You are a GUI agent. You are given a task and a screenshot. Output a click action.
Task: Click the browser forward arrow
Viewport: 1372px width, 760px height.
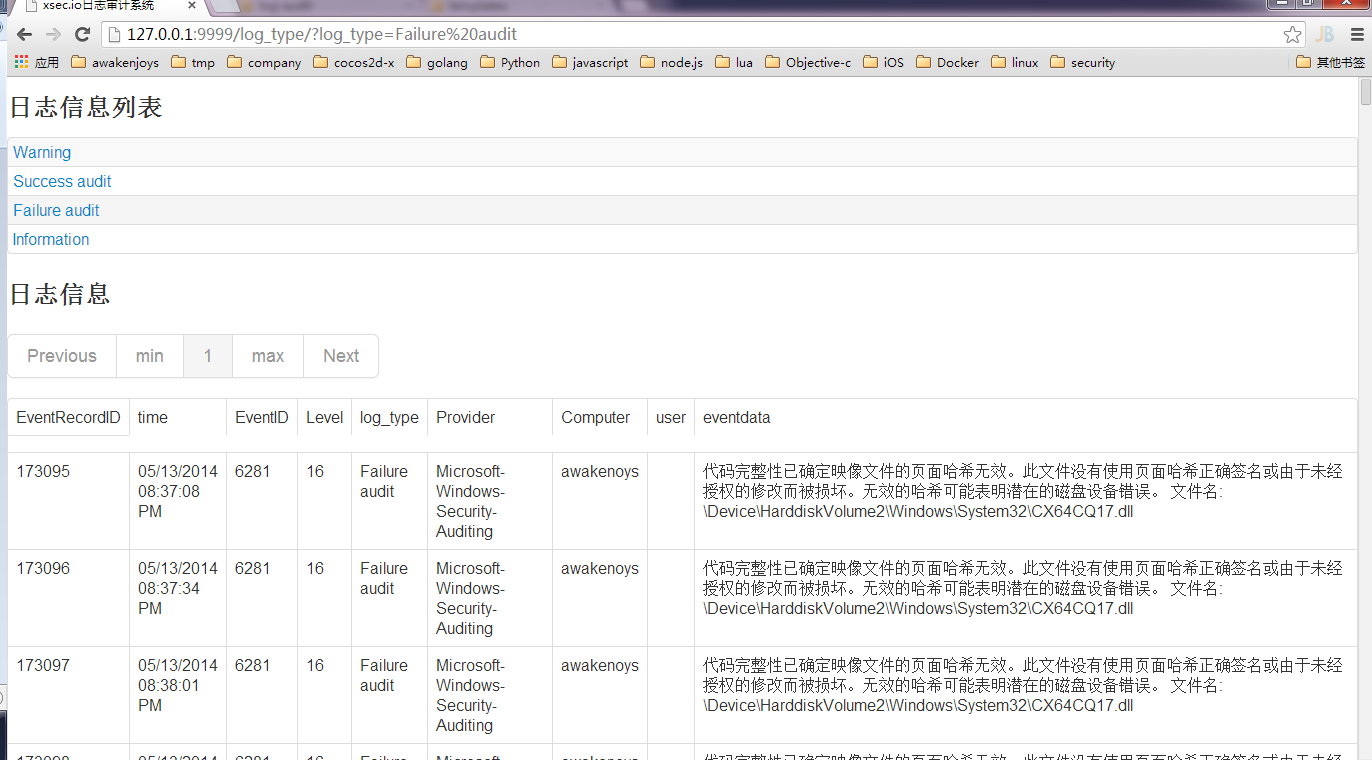pyautogui.click(x=53, y=35)
